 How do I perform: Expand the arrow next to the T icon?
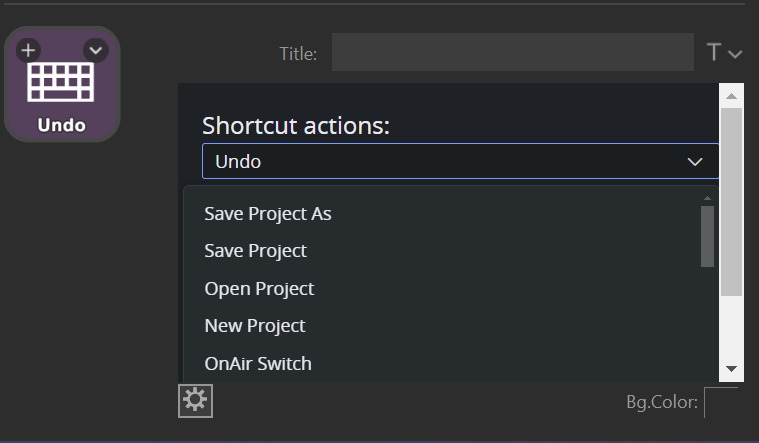[735, 54]
